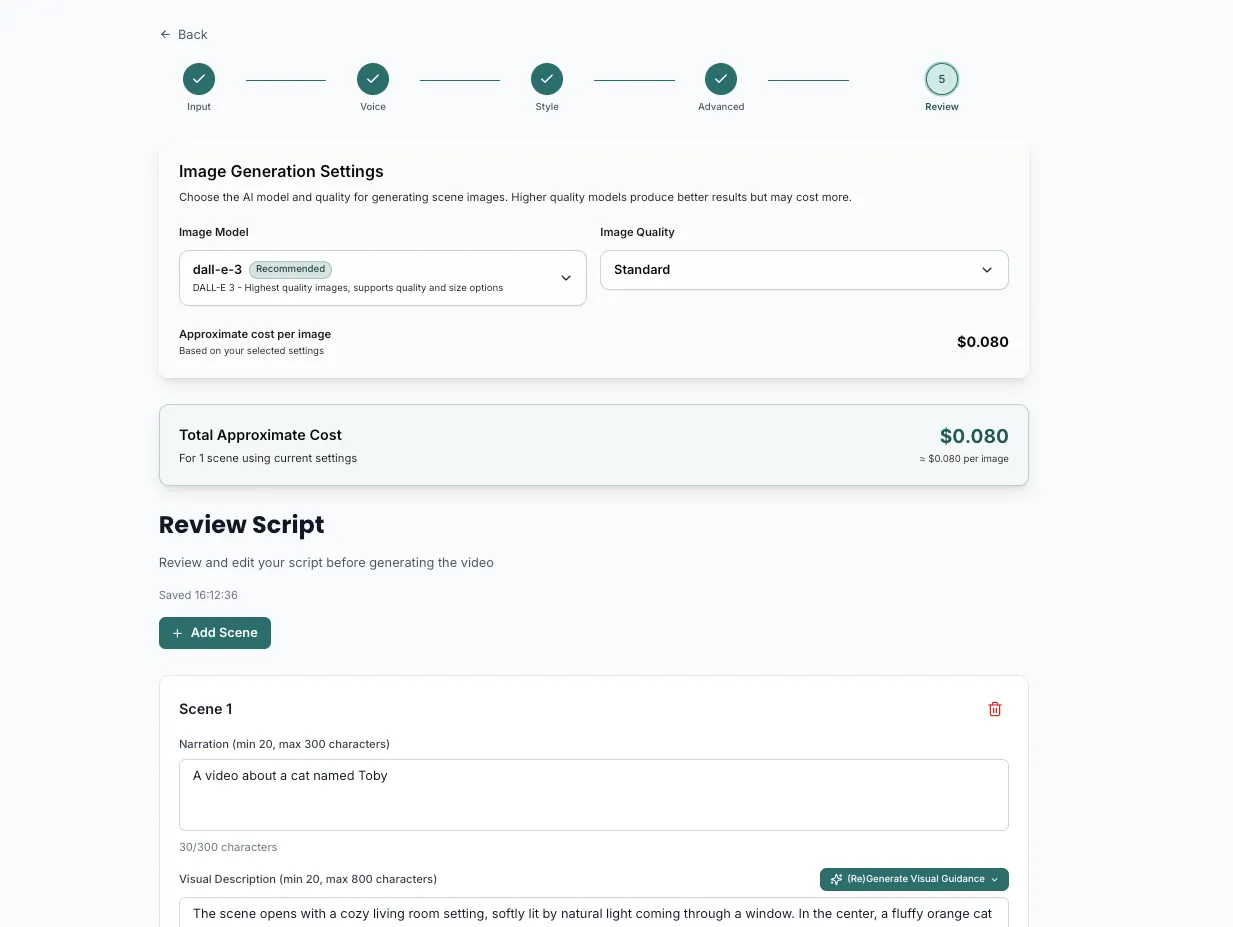This screenshot has width=1233, height=927.
Task: Go to the Style step checkmark
Action: (x=547, y=79)
